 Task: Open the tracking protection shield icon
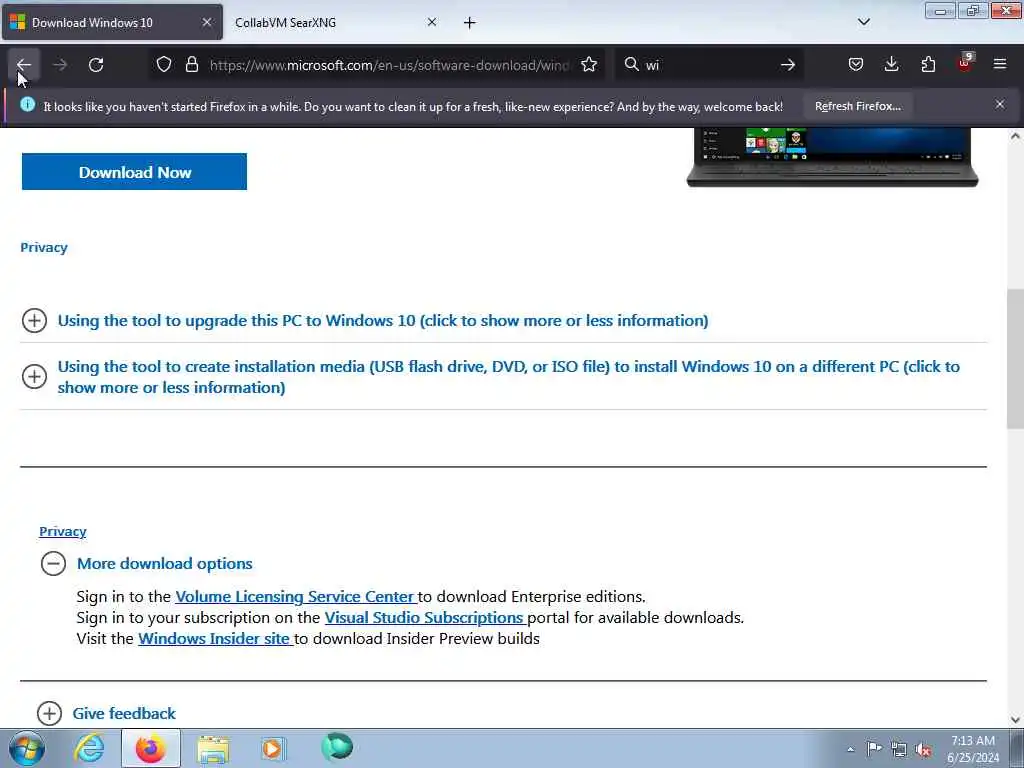pos(164,65)
